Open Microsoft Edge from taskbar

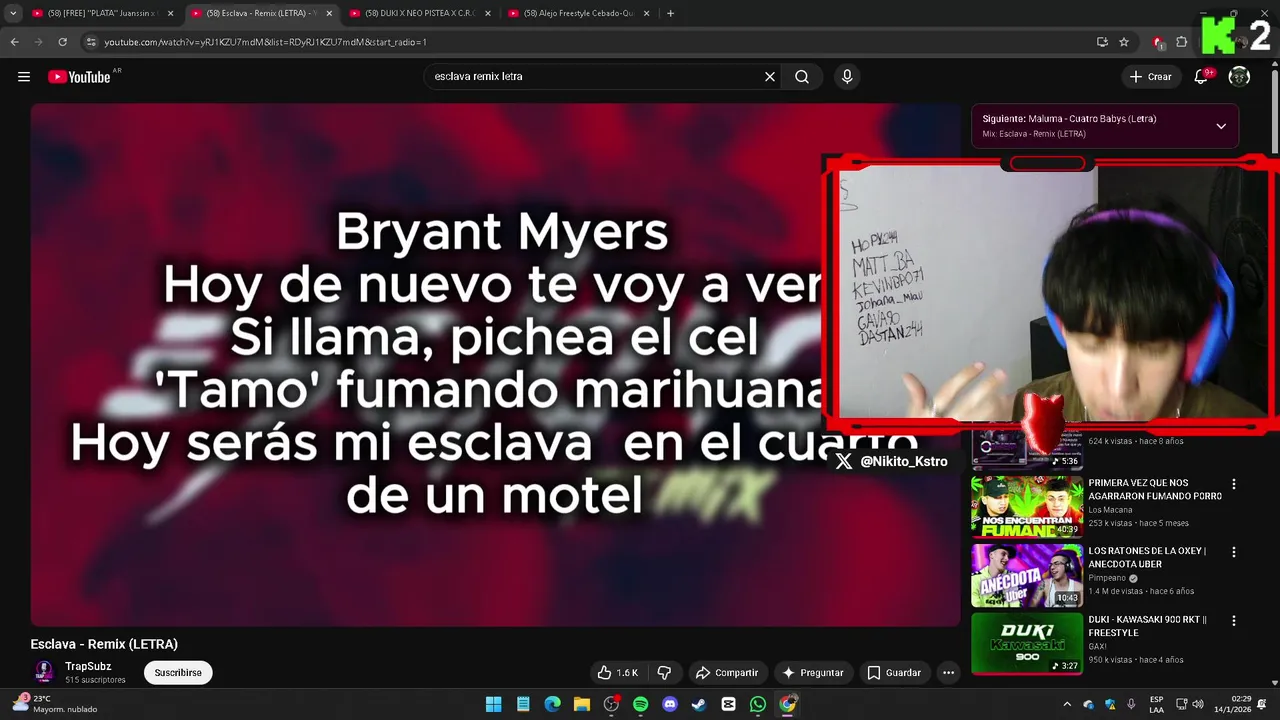552,704
